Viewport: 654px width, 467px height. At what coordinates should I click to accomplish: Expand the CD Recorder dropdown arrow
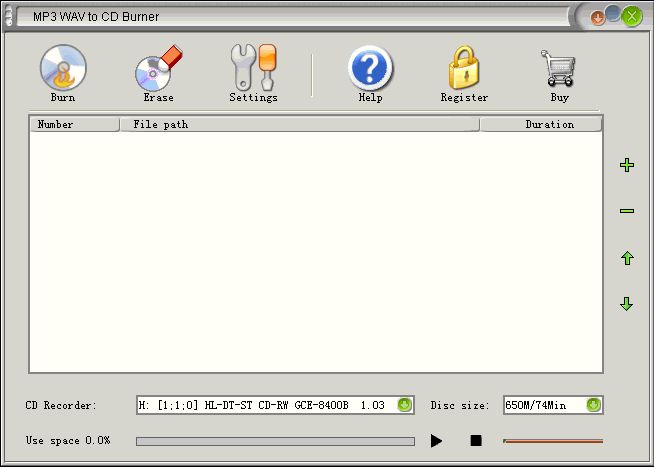pos(404,405)
